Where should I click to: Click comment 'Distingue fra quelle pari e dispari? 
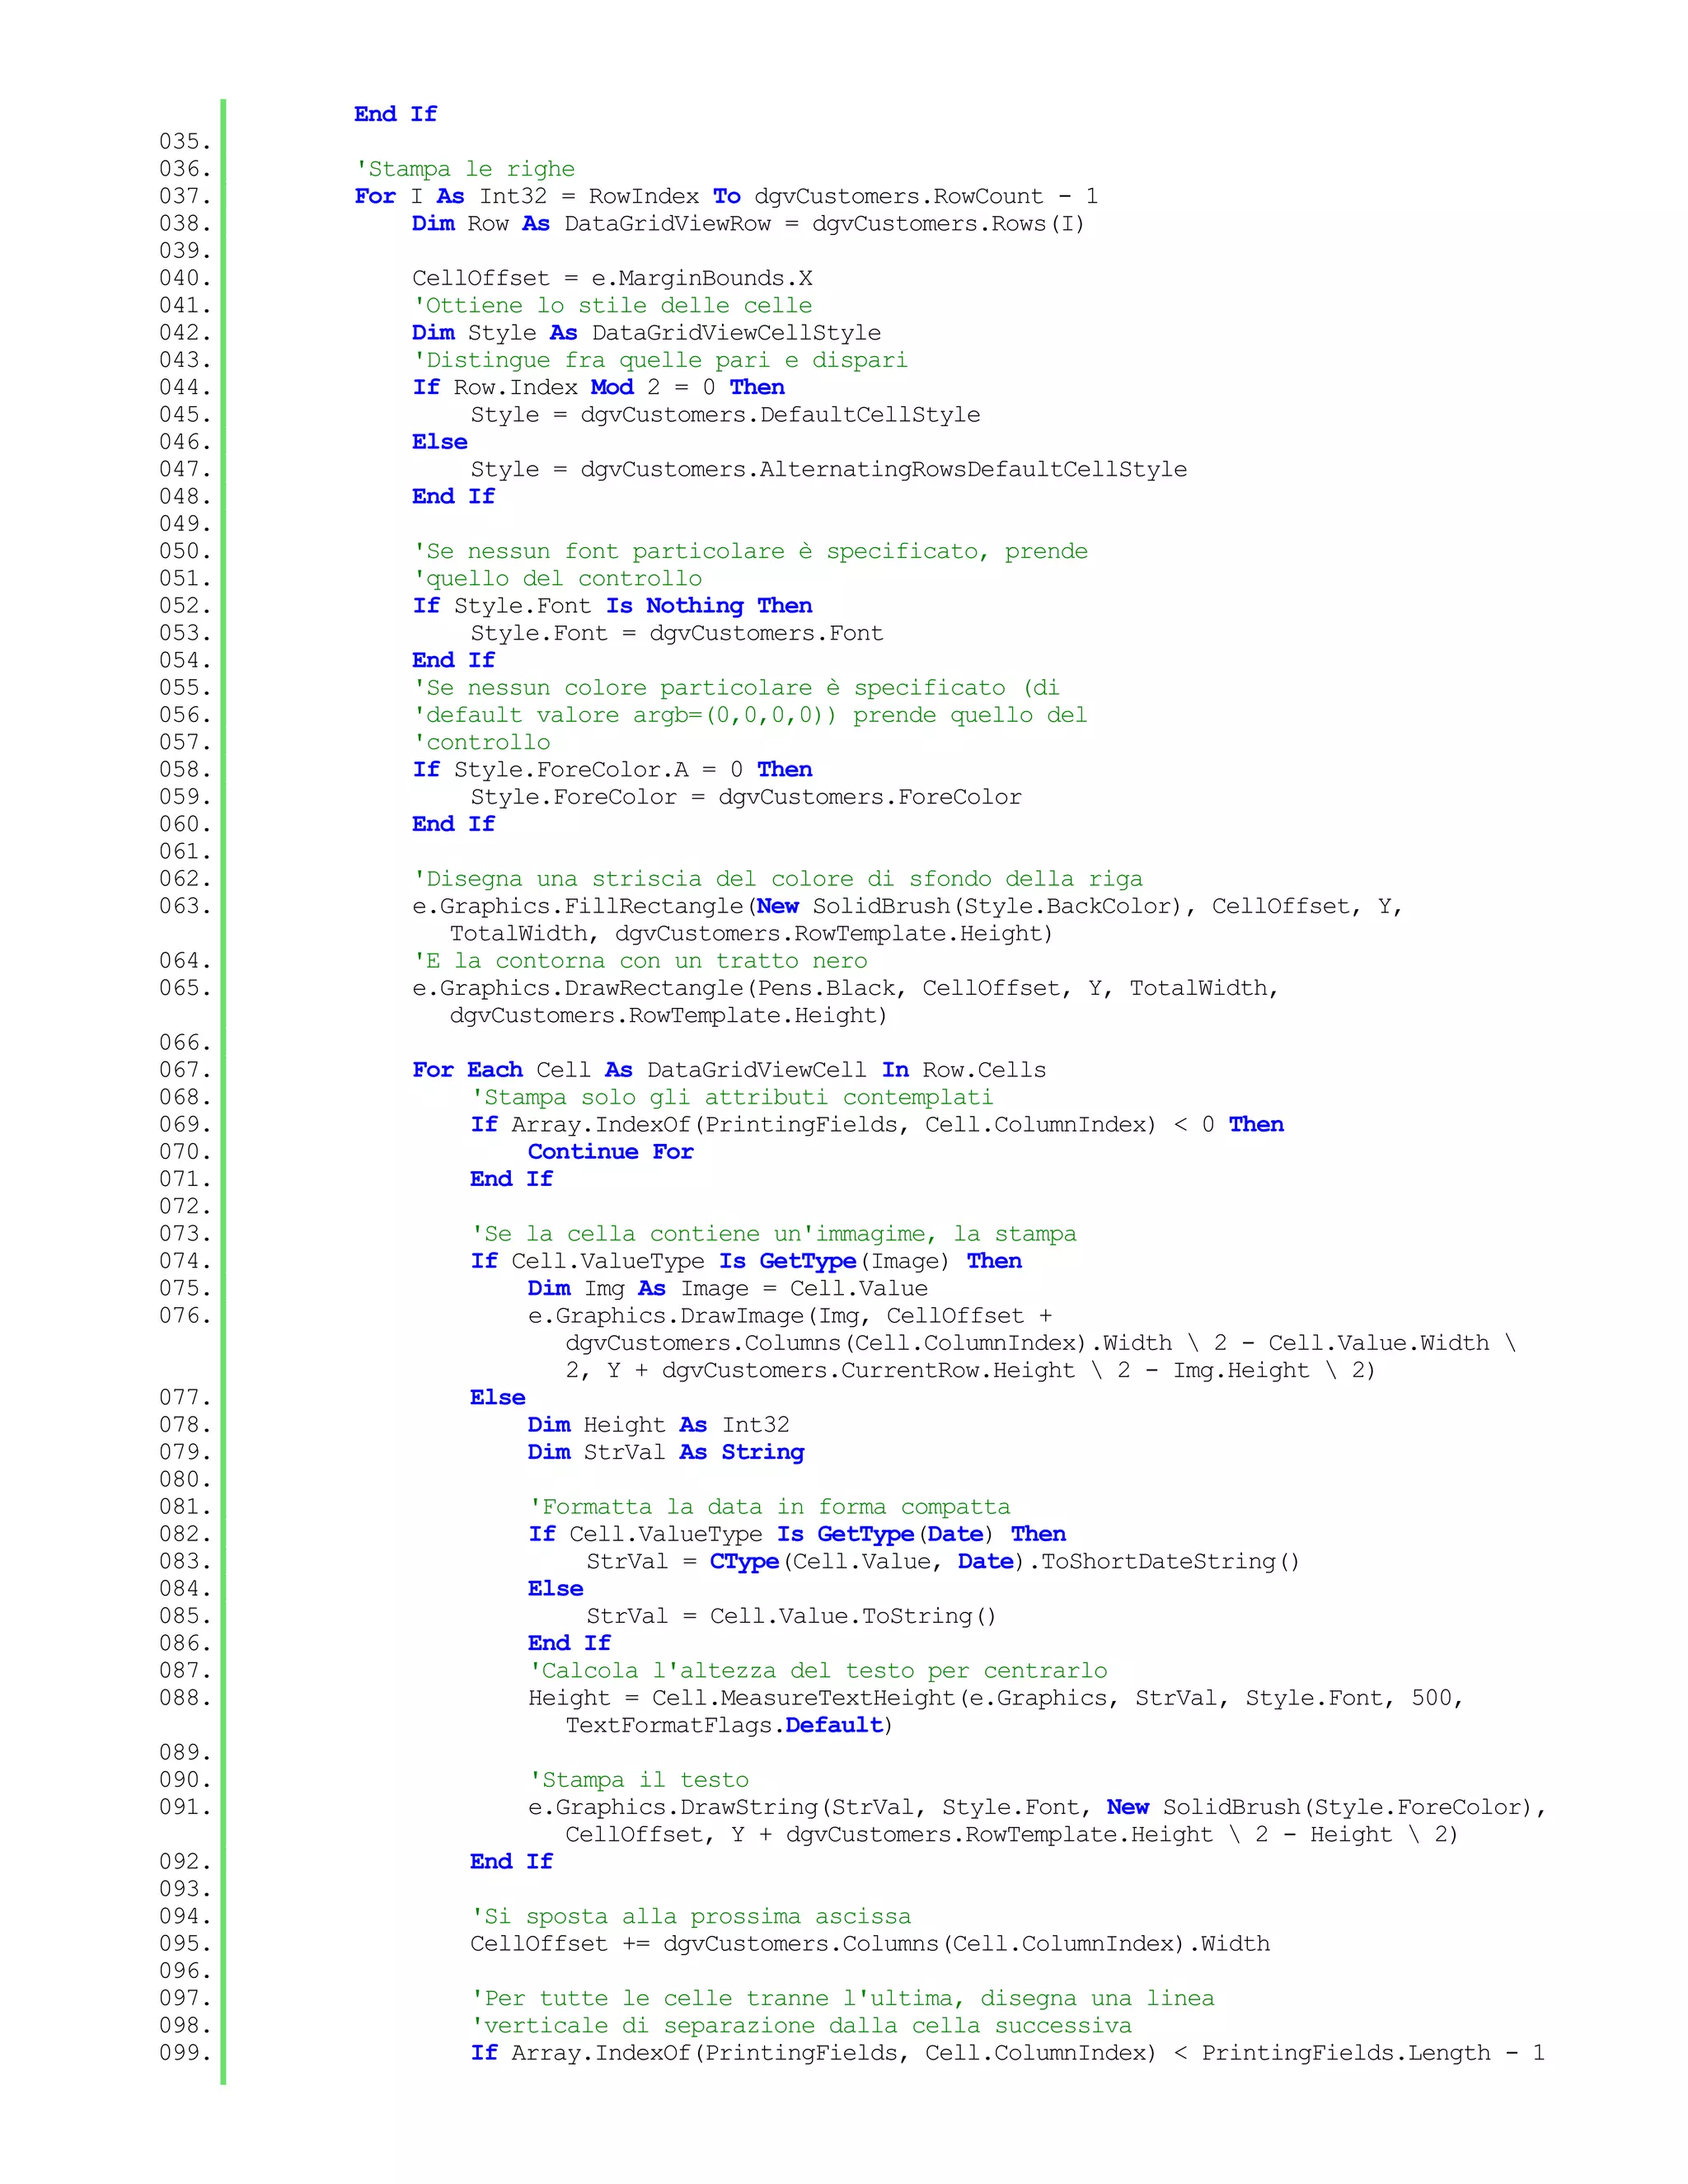tap(660, 360)
